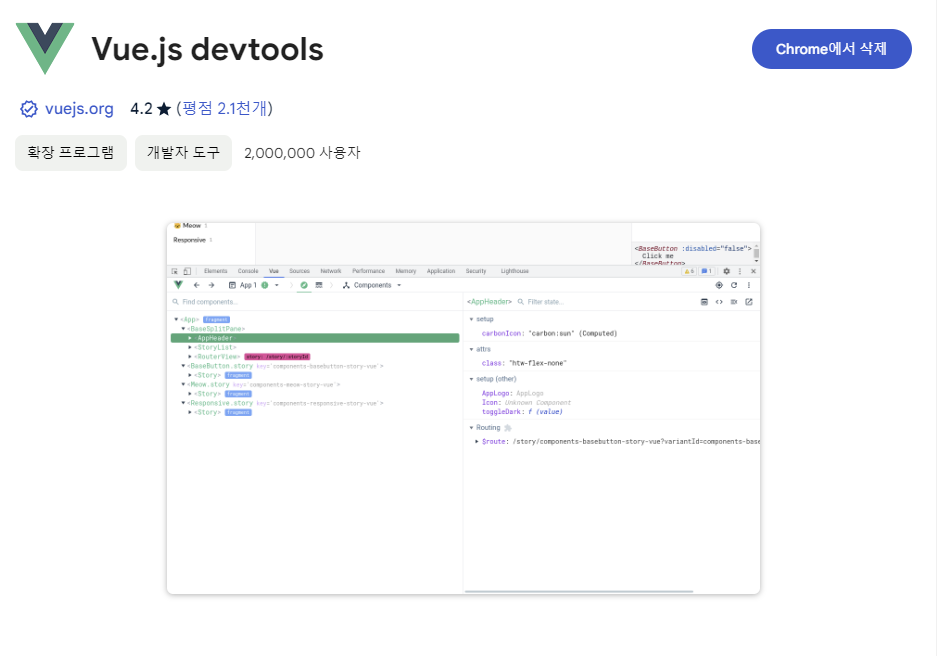
Task: Open the Console tab in DevTools
Action: pos(248,271)
